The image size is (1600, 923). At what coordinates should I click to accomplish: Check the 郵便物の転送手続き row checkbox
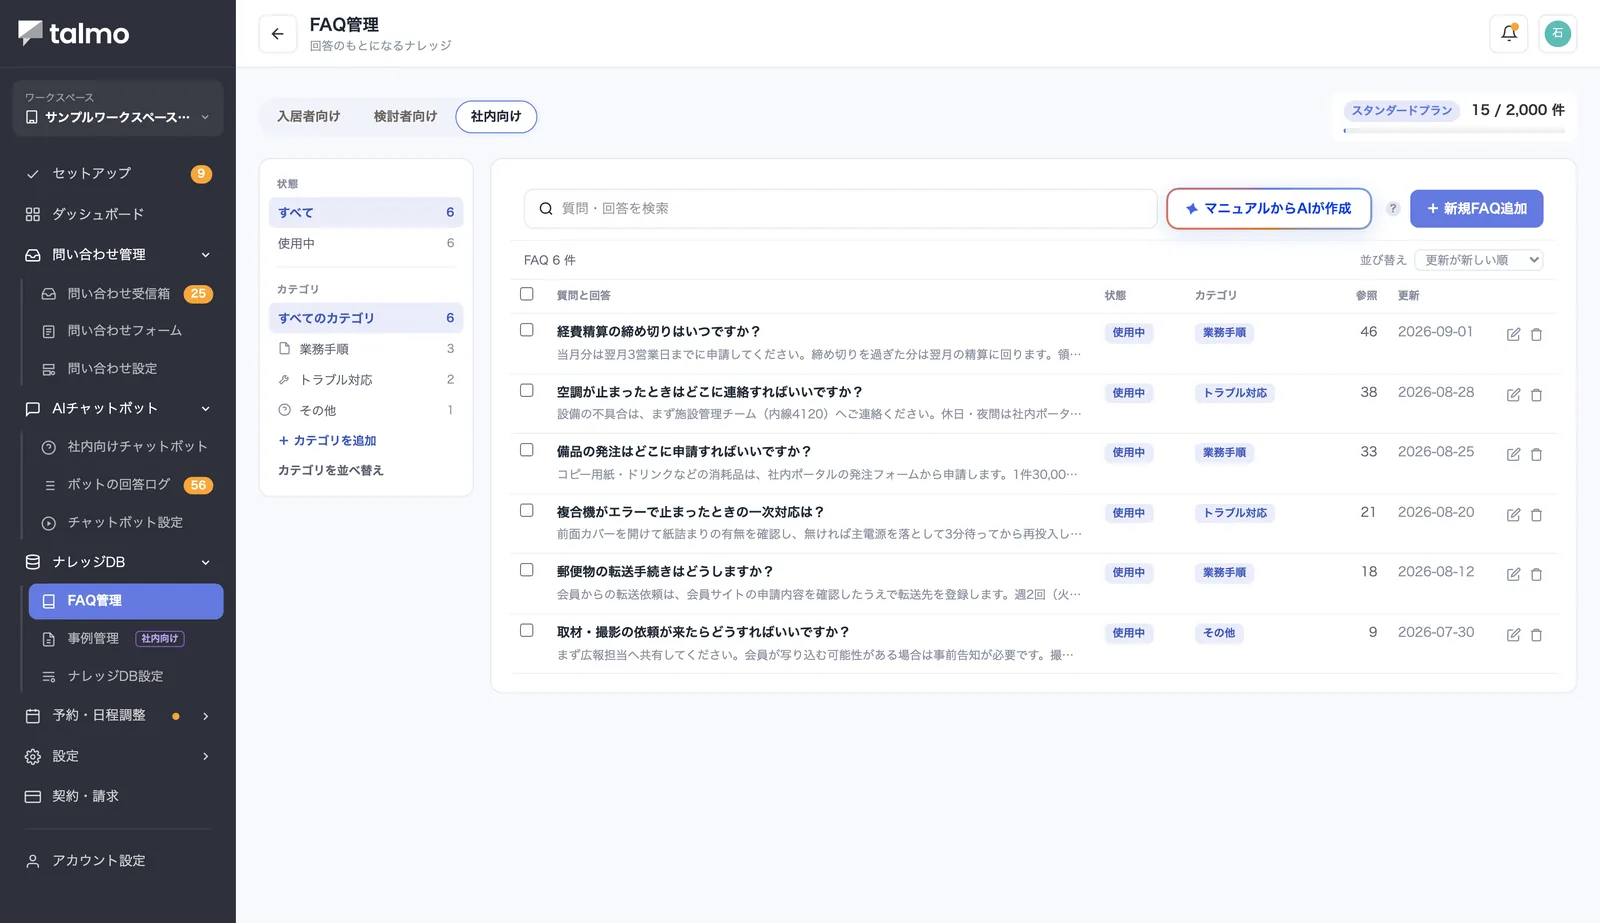click(527, 570)
